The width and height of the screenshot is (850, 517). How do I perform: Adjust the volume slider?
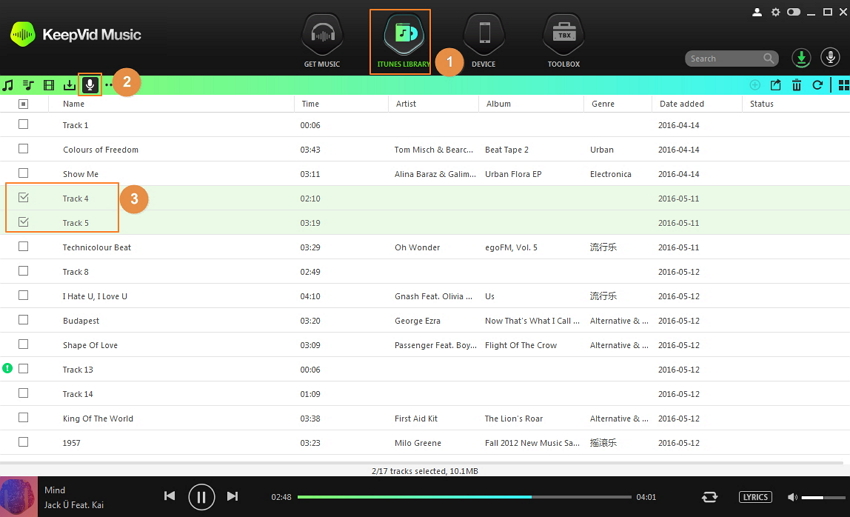[824, 497]
